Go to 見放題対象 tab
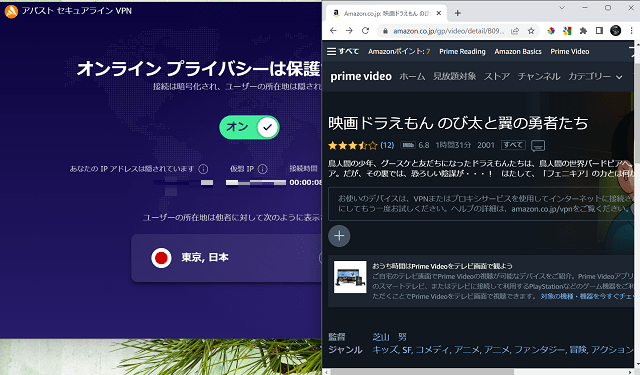Viewport: 640px width, 375px height. [x=454, y=76]
